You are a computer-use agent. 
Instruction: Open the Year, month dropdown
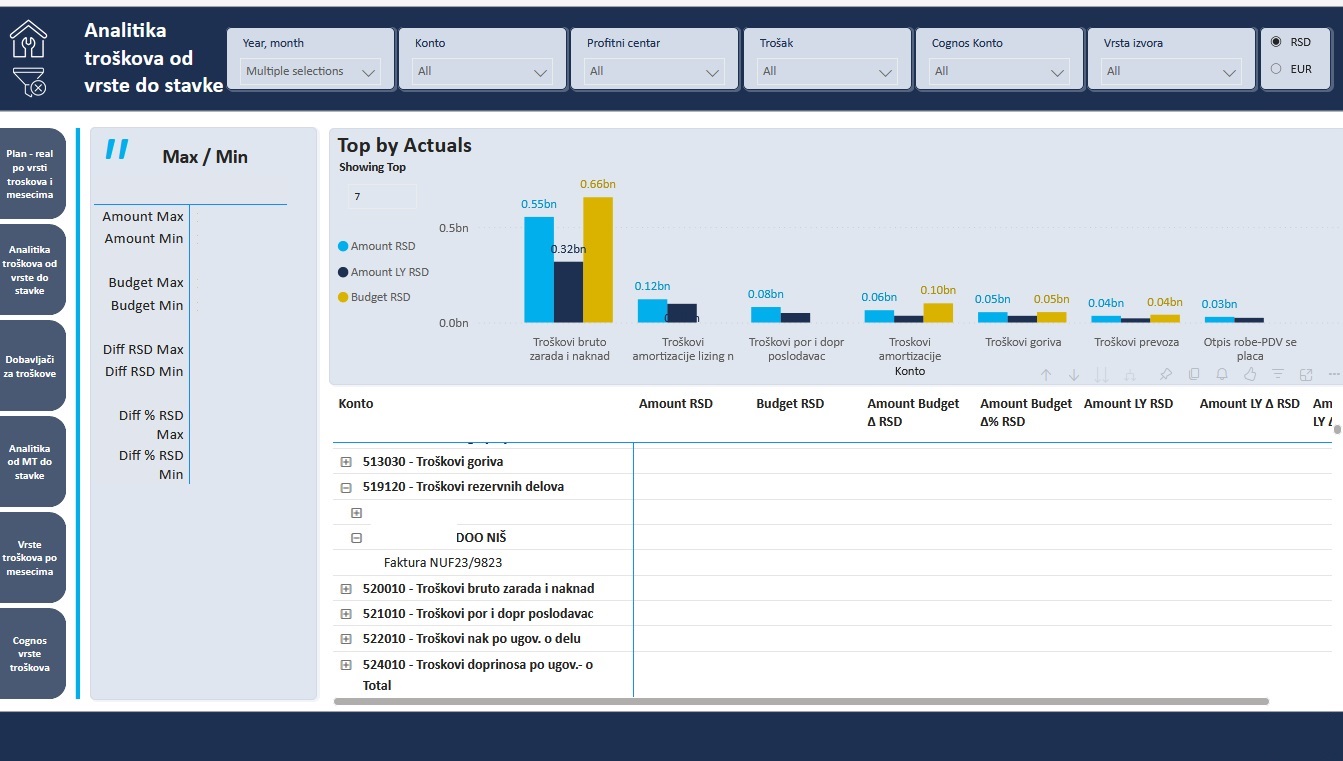click(311, 71)
